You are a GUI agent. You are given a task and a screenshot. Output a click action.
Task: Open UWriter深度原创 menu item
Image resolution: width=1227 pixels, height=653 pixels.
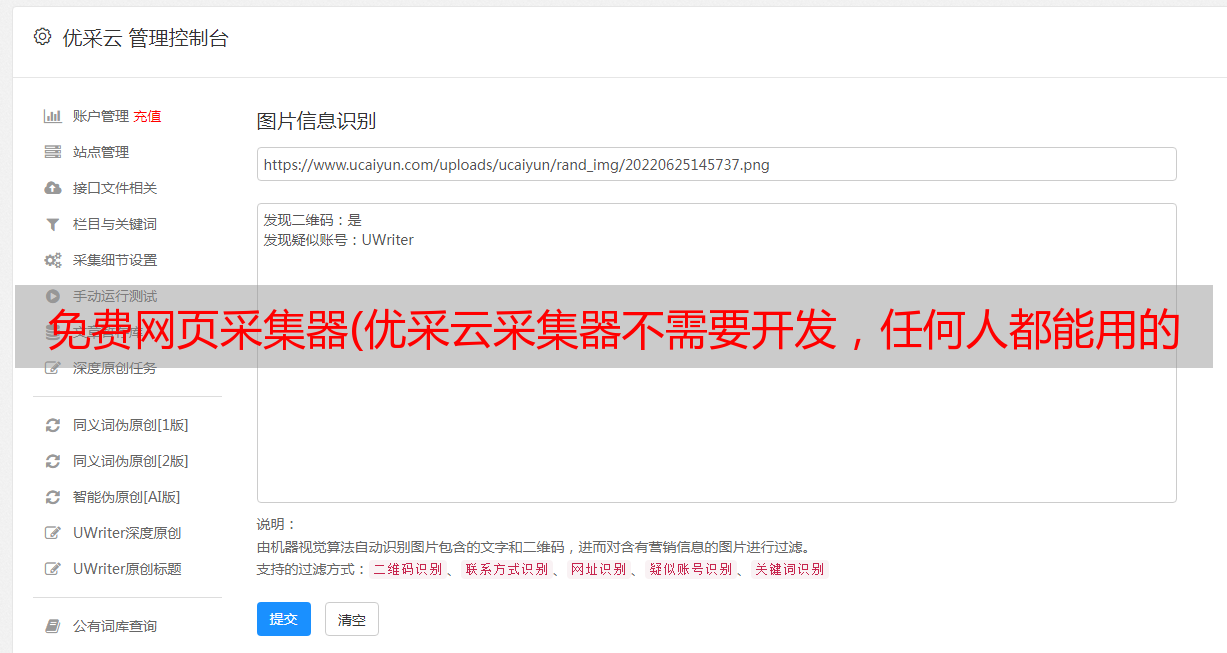[127, 533]
